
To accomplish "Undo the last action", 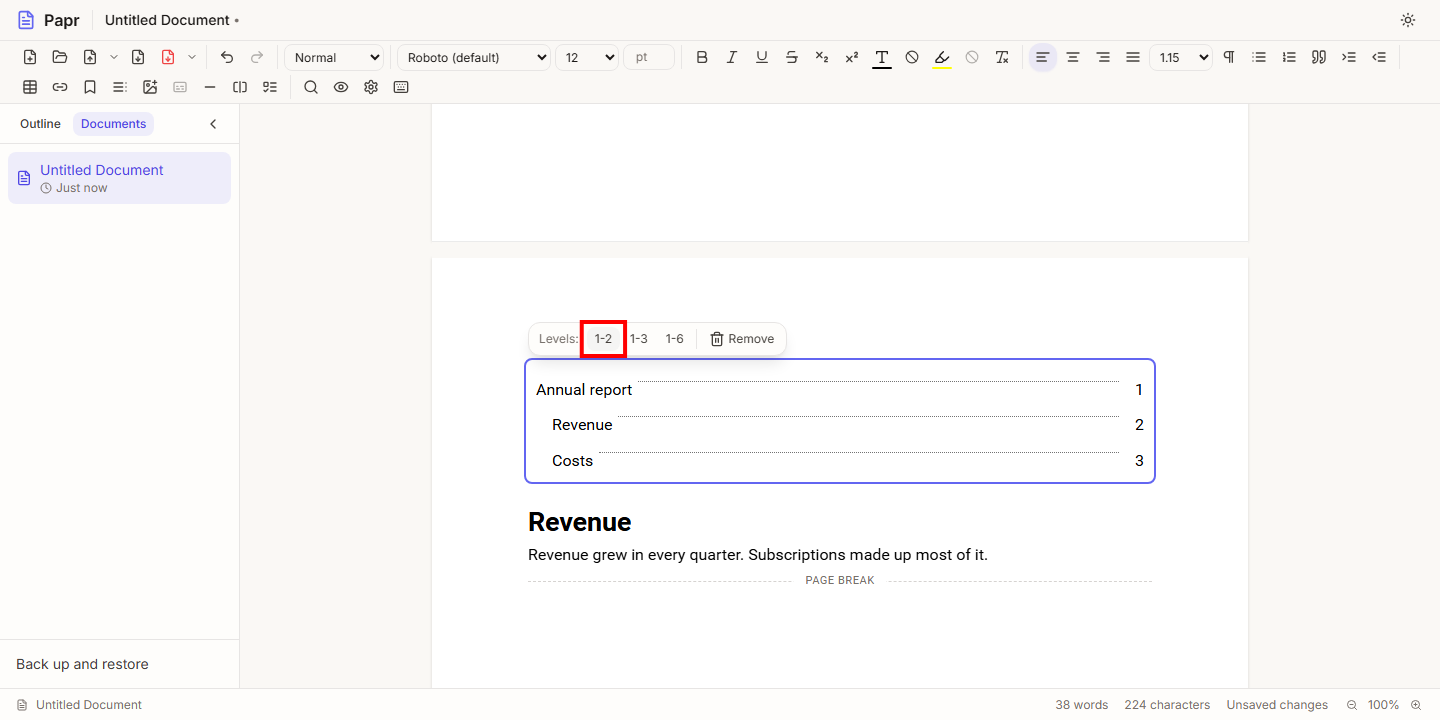I will tap(227, 57).
